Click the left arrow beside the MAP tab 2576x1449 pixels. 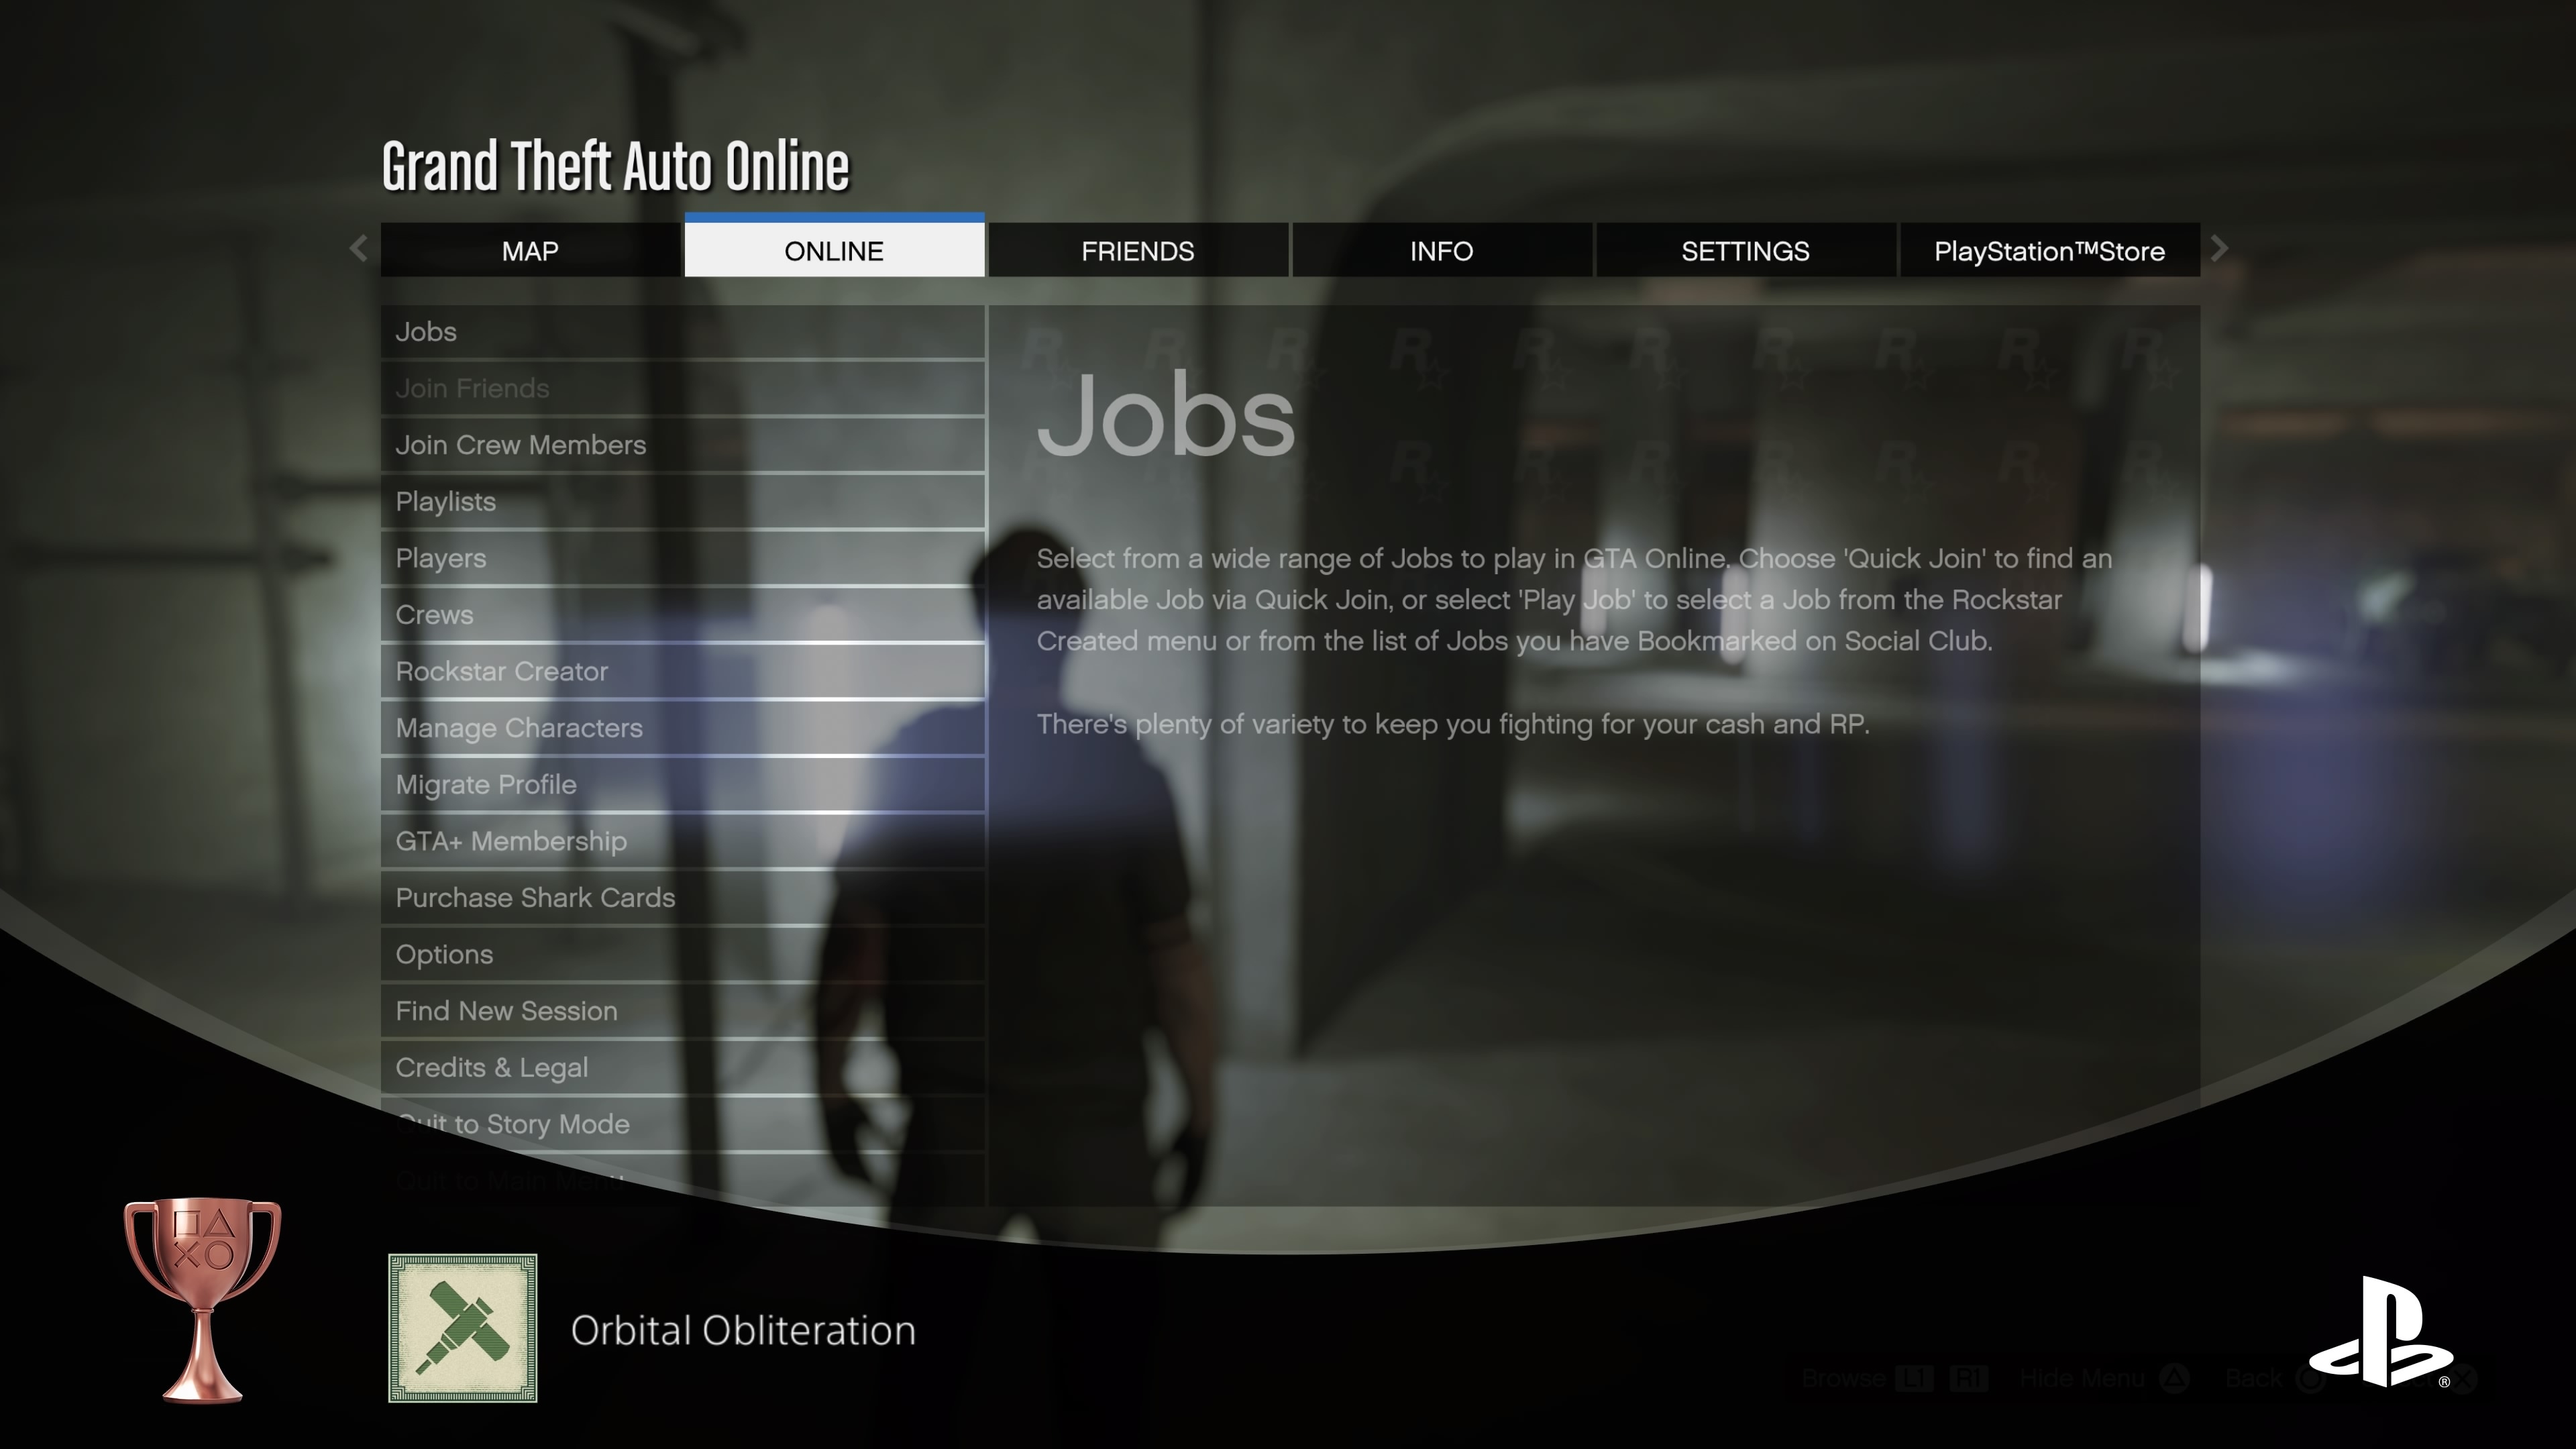tap(359, 248)
